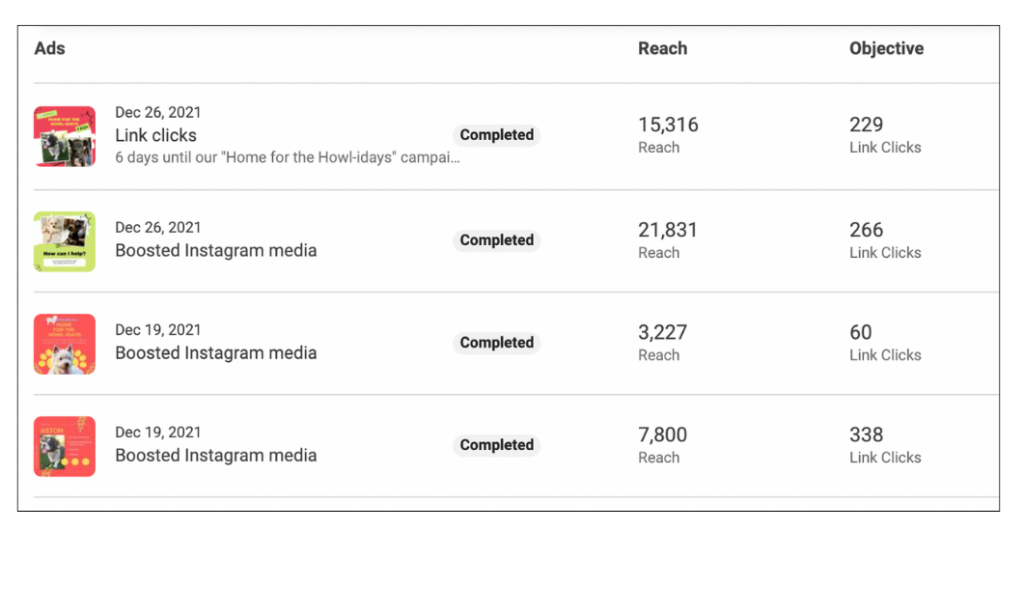
Task: Click the 60 Link Clicks objective value
Action: (x=860, y=332)
